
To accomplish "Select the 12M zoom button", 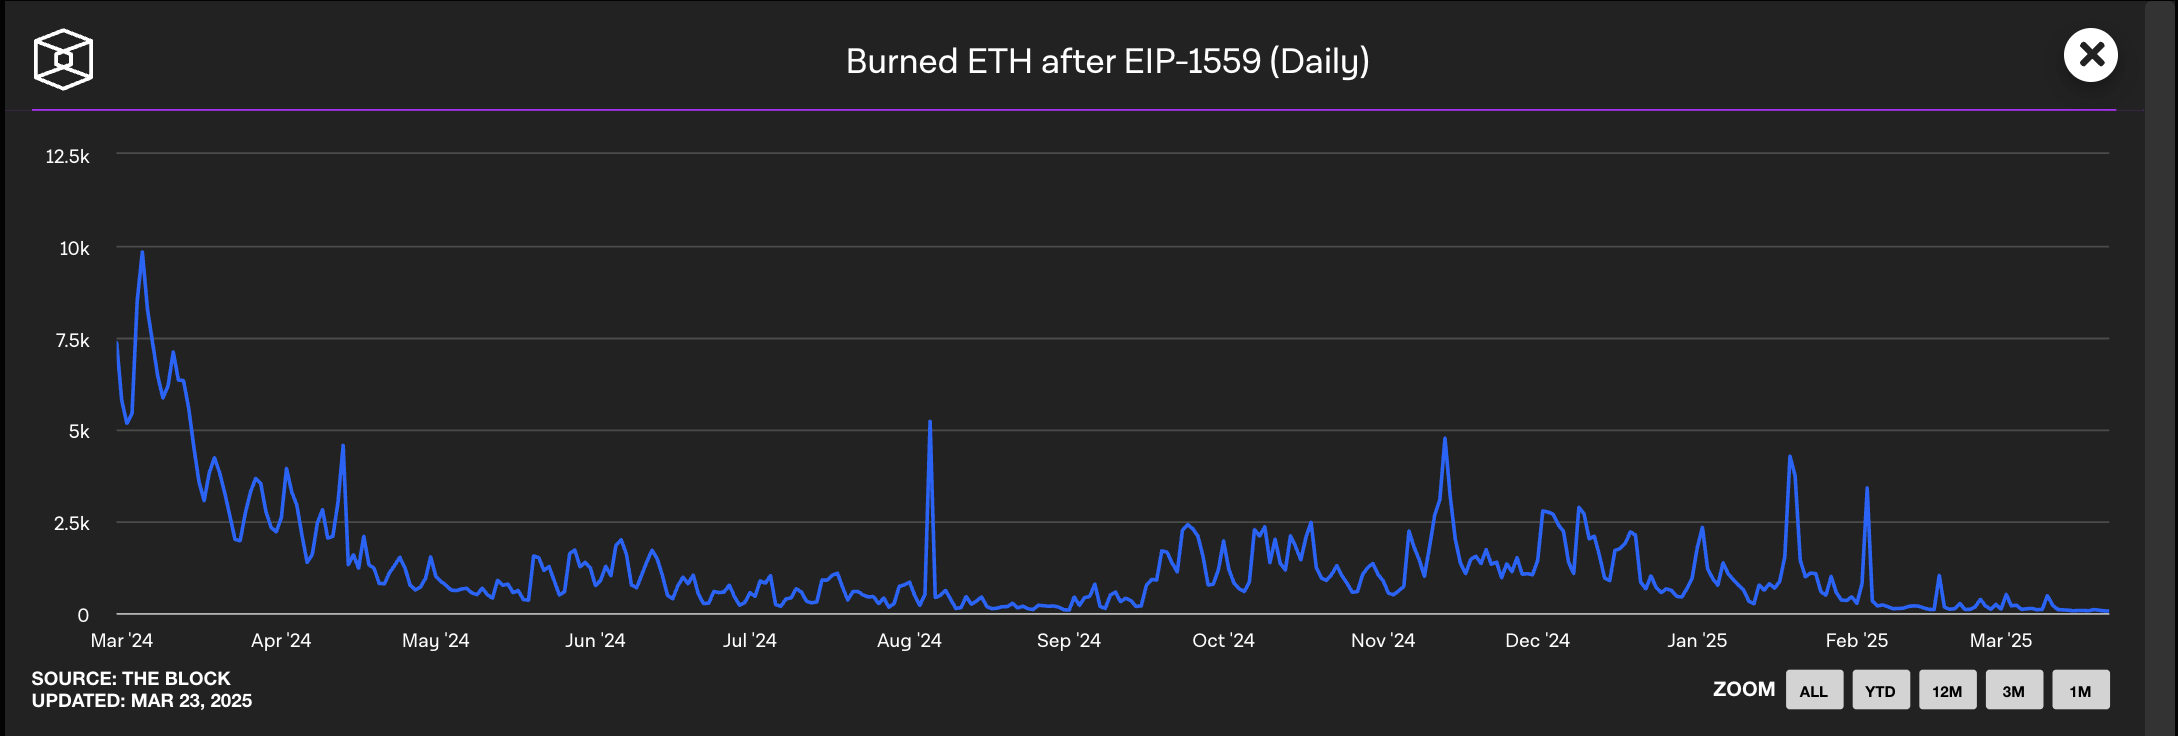I will [x=1947, y=690].
